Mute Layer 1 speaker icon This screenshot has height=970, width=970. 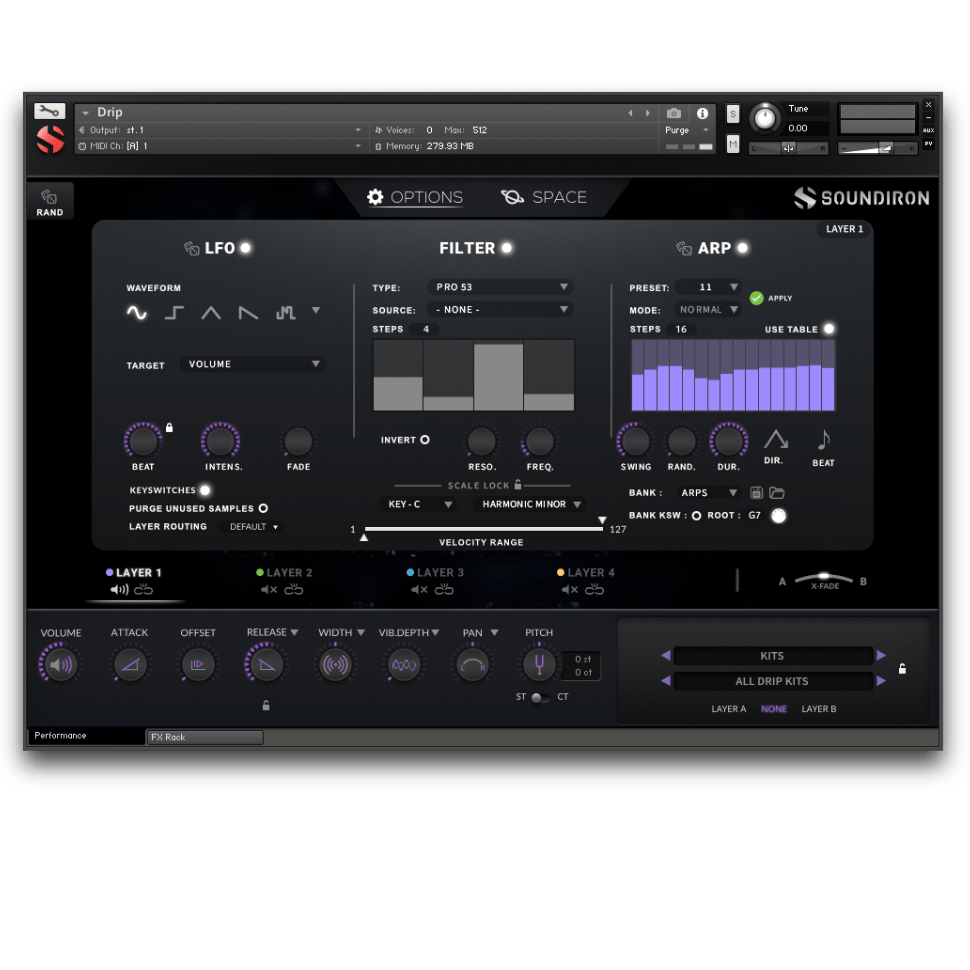point(119,590)
